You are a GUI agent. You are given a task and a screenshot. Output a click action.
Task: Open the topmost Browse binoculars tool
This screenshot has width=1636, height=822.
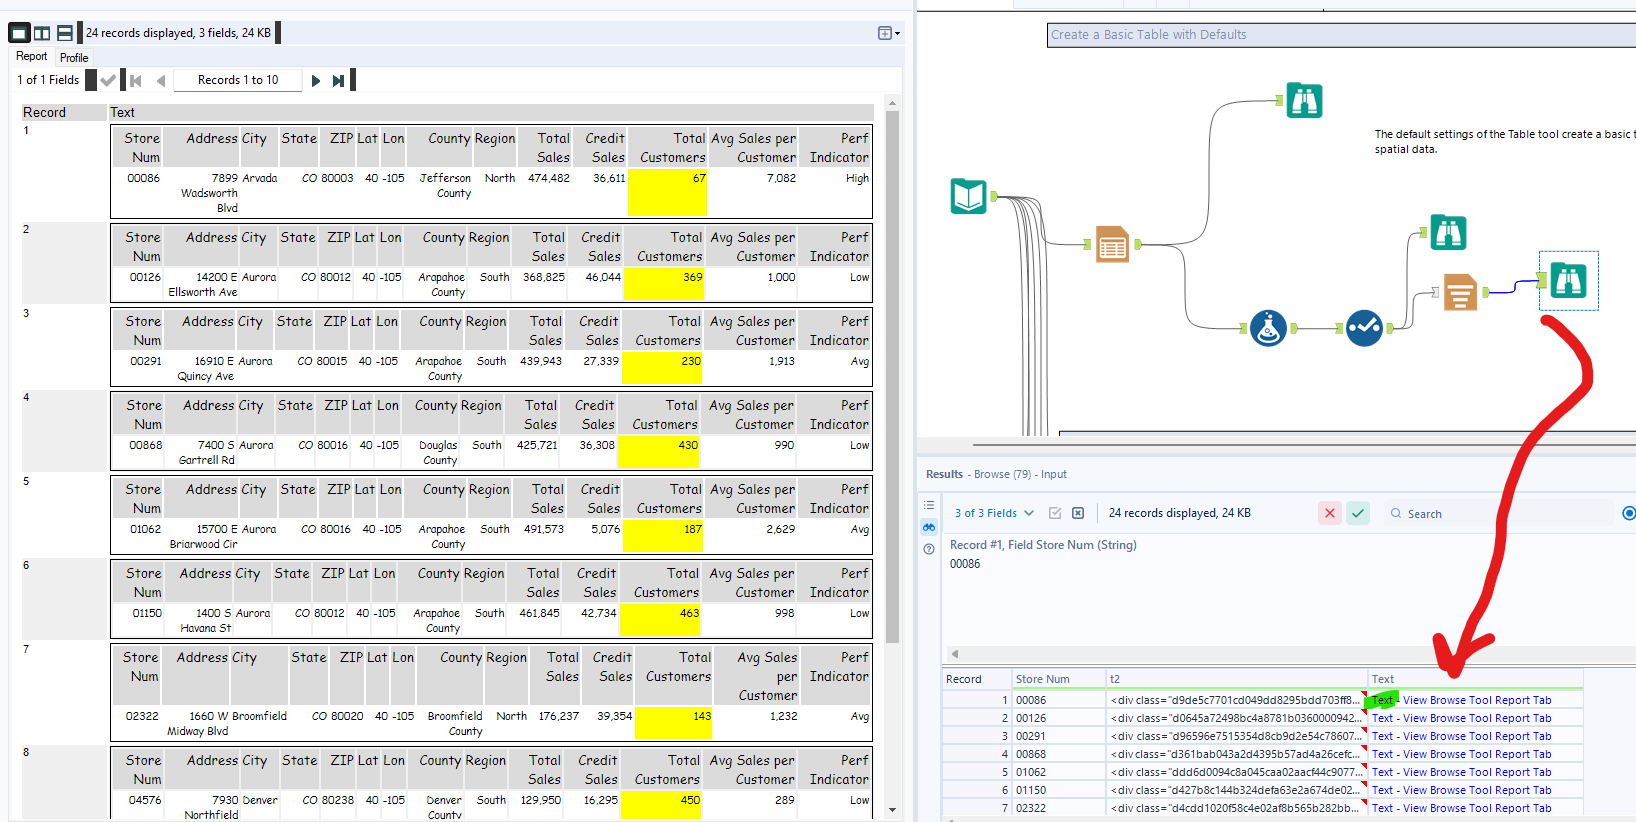point(1304,101)
